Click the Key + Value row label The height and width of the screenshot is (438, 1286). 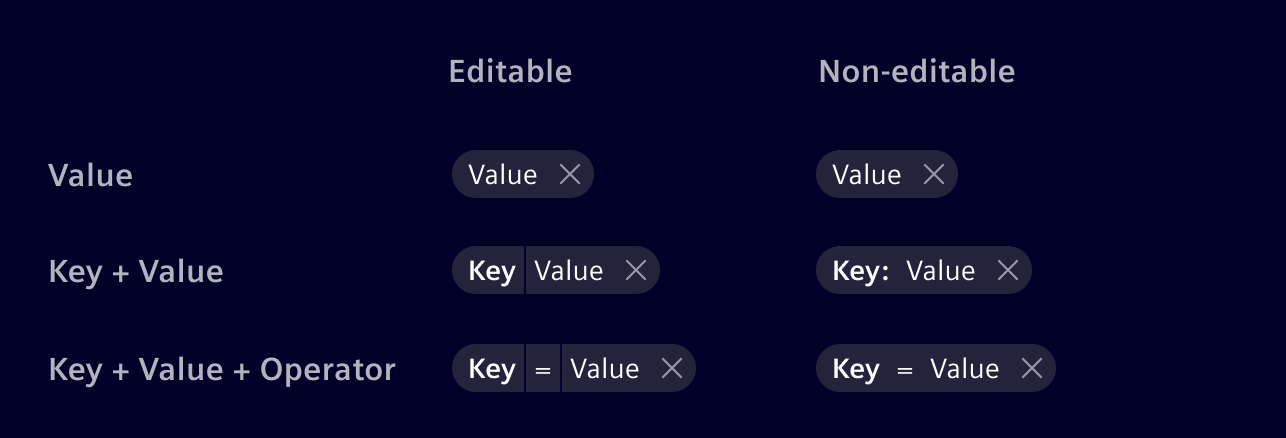136,271
